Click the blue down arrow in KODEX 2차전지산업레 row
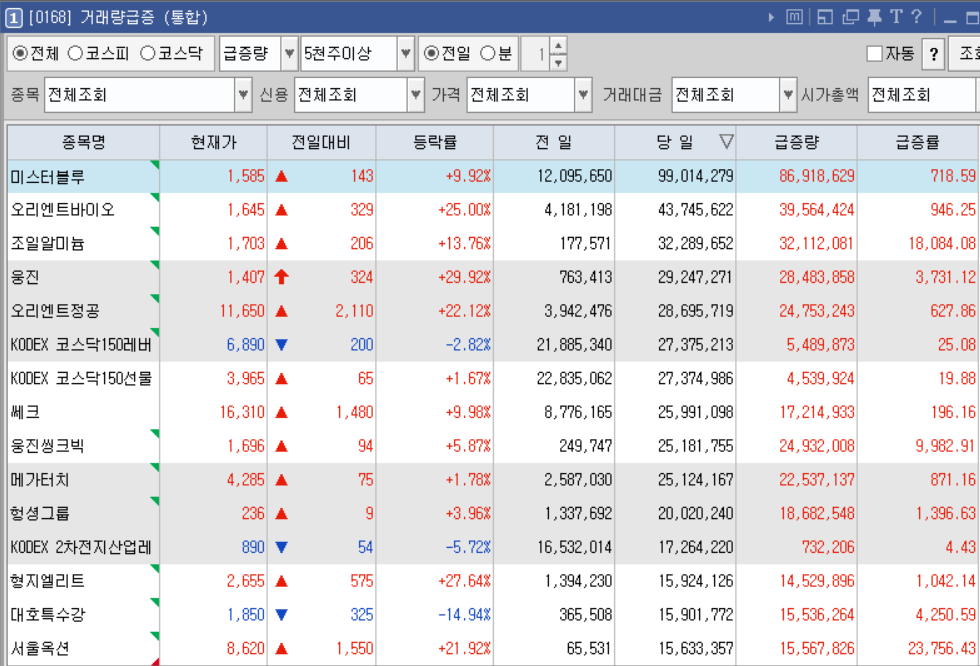Screen dimensions: 980x666 click(281, 547)
